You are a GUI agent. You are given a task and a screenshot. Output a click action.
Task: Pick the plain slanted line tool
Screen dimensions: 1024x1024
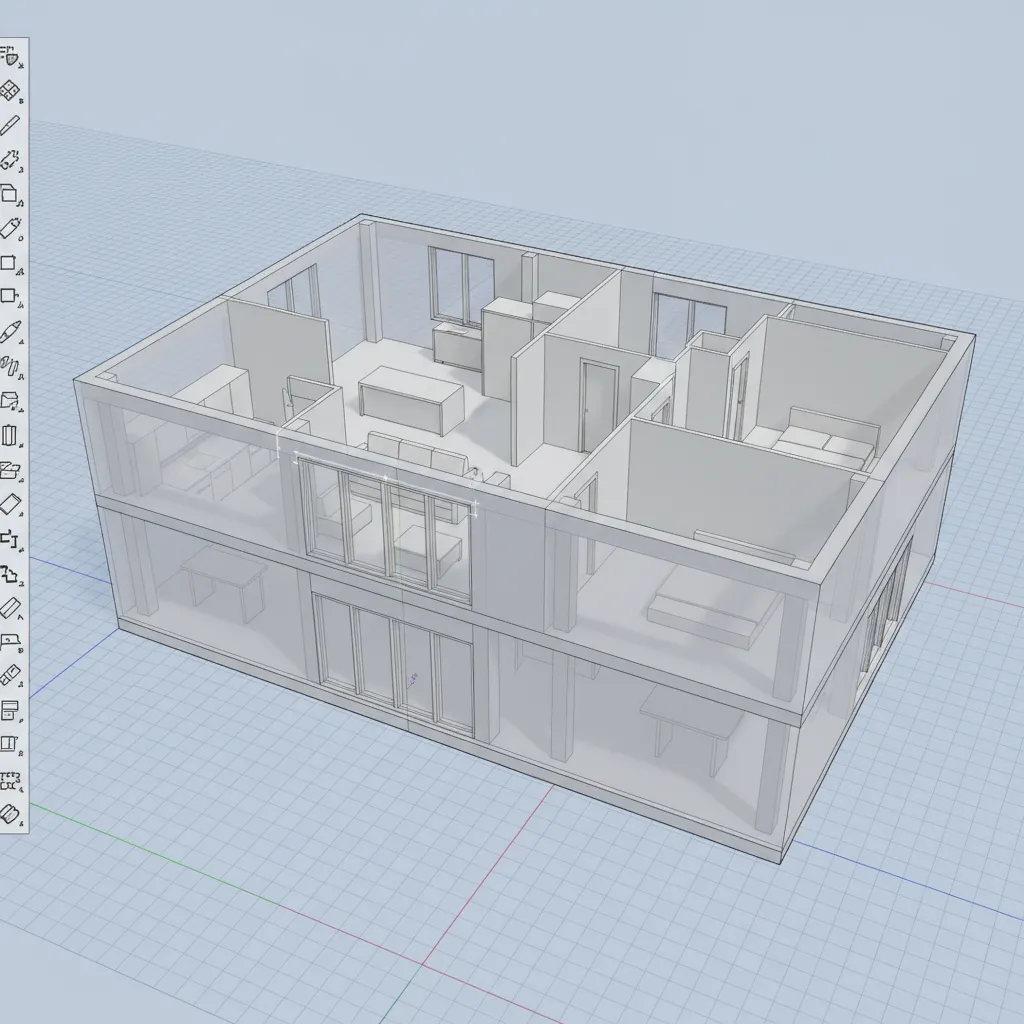coord(9,125)
